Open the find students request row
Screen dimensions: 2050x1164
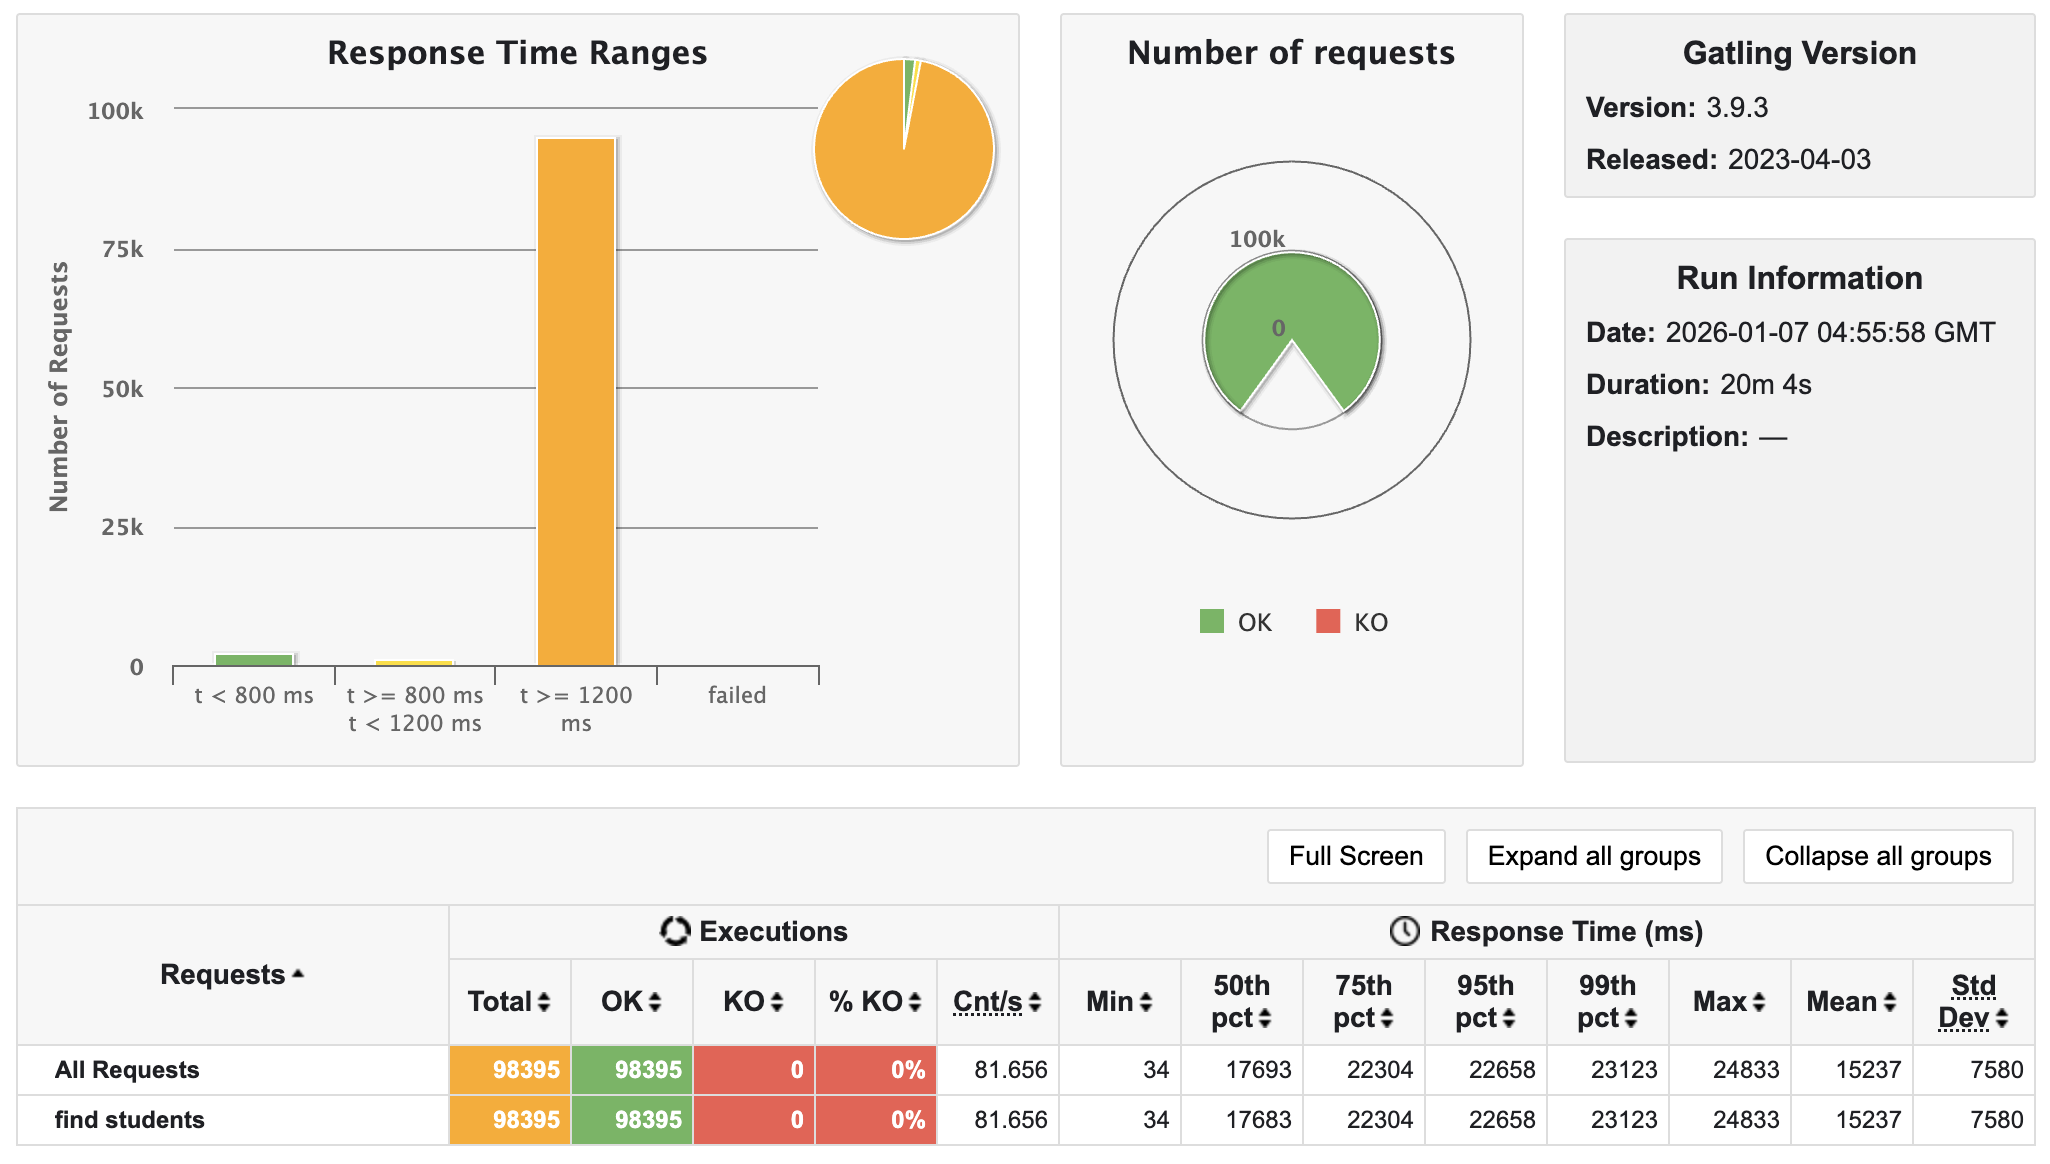point(129,1120)
